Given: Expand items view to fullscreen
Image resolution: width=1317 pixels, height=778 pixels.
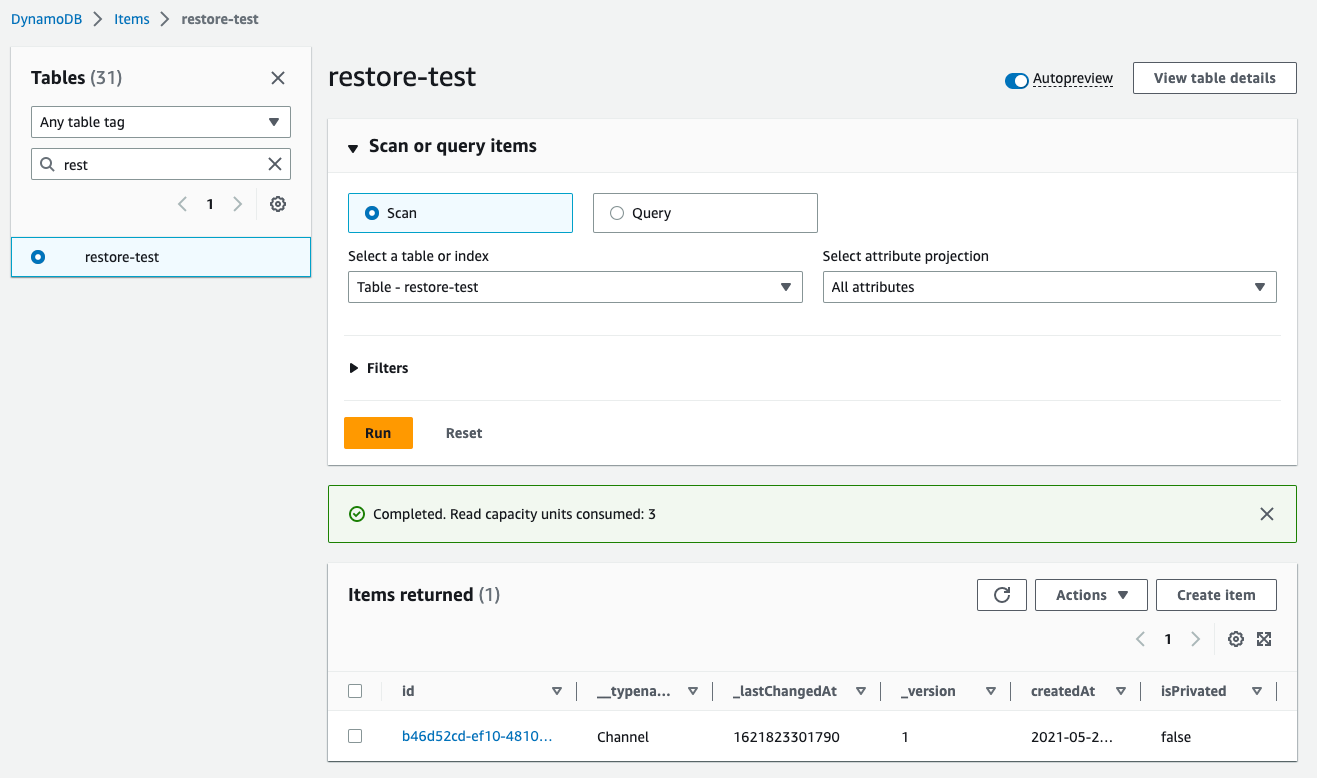Looking at the screenshot, I should tap(1264, 638).
